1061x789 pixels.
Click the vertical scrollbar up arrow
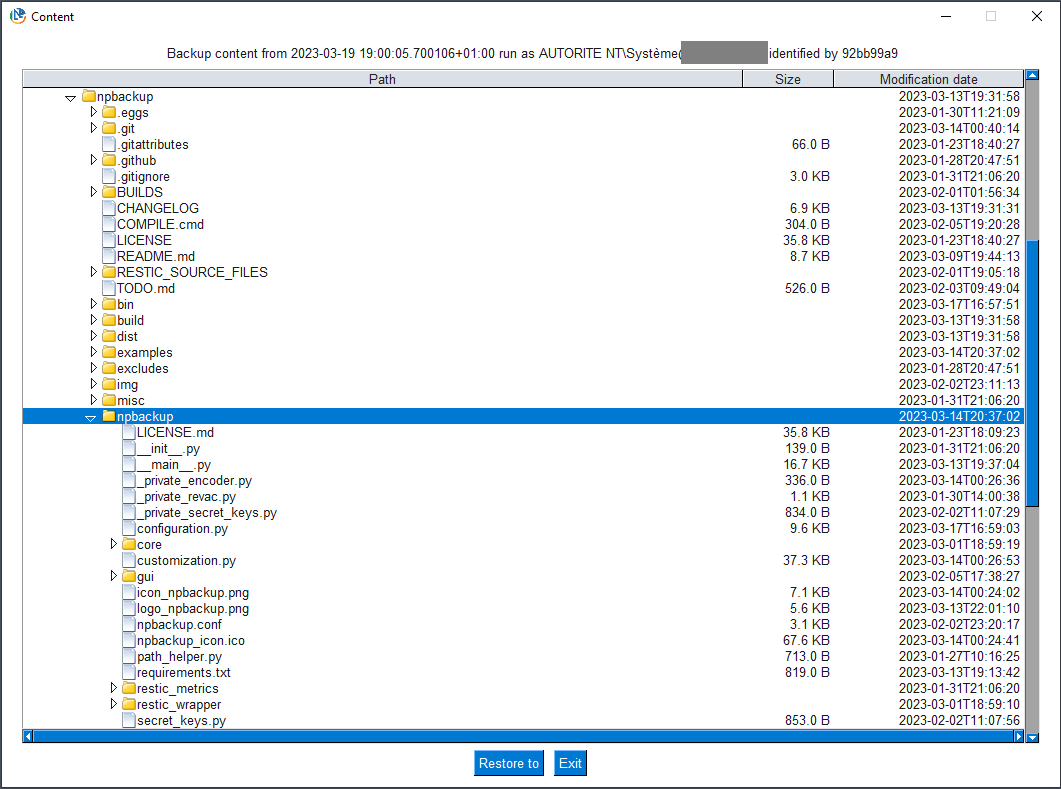1032,75
